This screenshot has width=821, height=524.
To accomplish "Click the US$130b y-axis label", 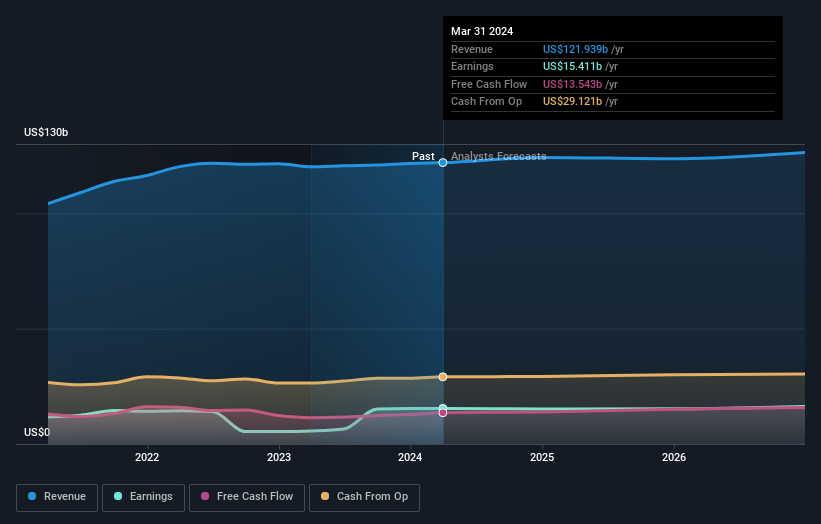I will click(x=46, y=132).
